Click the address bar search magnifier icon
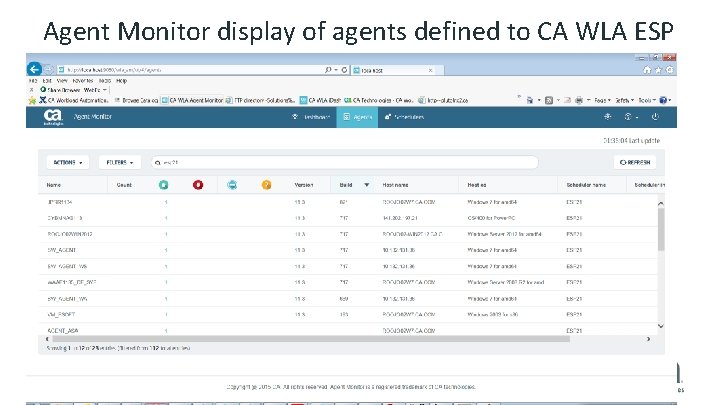 pyautogui.click(x=328, y=70)
